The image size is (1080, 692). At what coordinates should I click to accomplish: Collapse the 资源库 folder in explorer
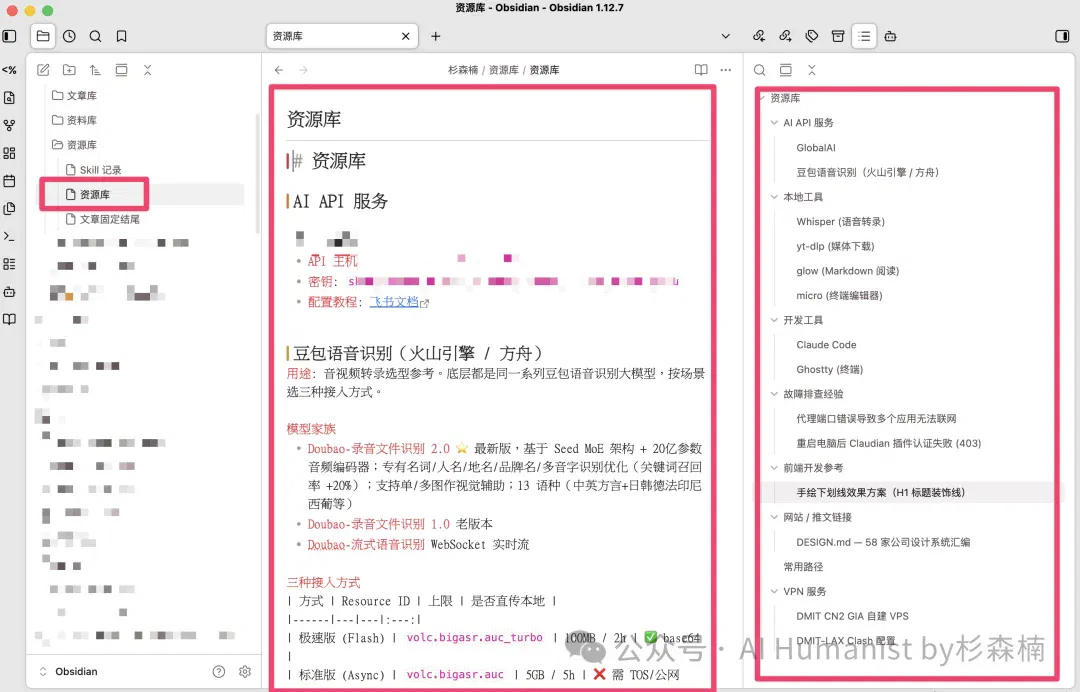[x=74, y=145]
